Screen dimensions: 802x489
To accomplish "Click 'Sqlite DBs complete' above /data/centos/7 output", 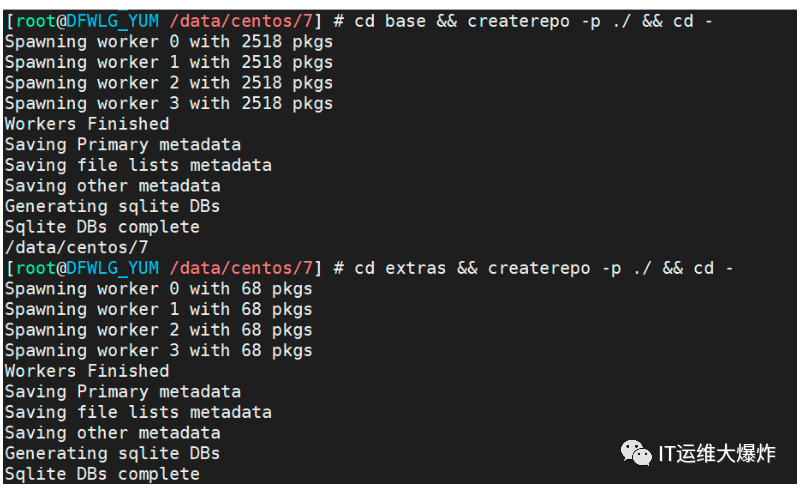I will click(101, 227).
